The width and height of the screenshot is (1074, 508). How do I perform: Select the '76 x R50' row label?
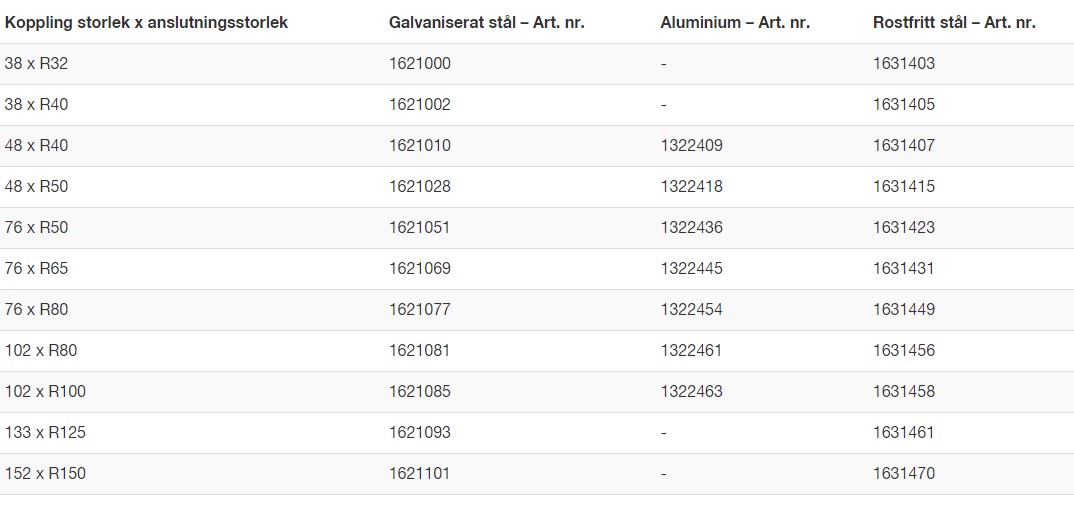(x=36, y=228)
